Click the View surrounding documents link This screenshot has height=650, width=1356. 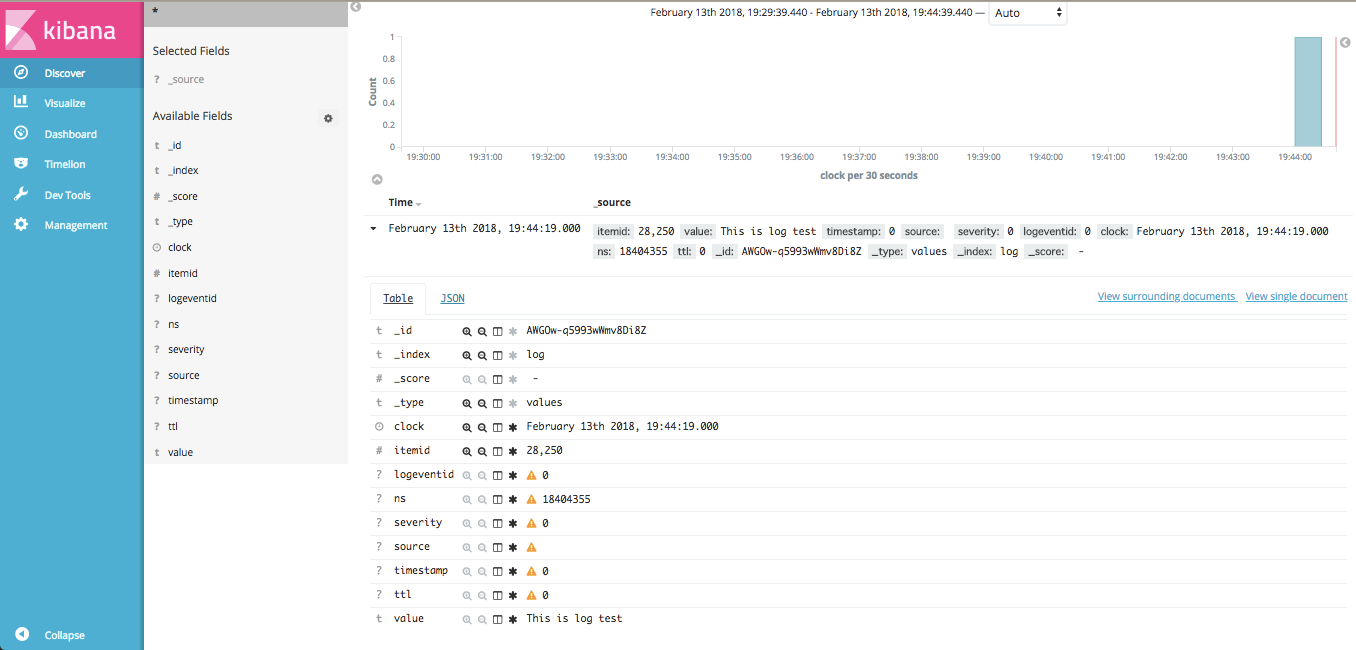1166,296
